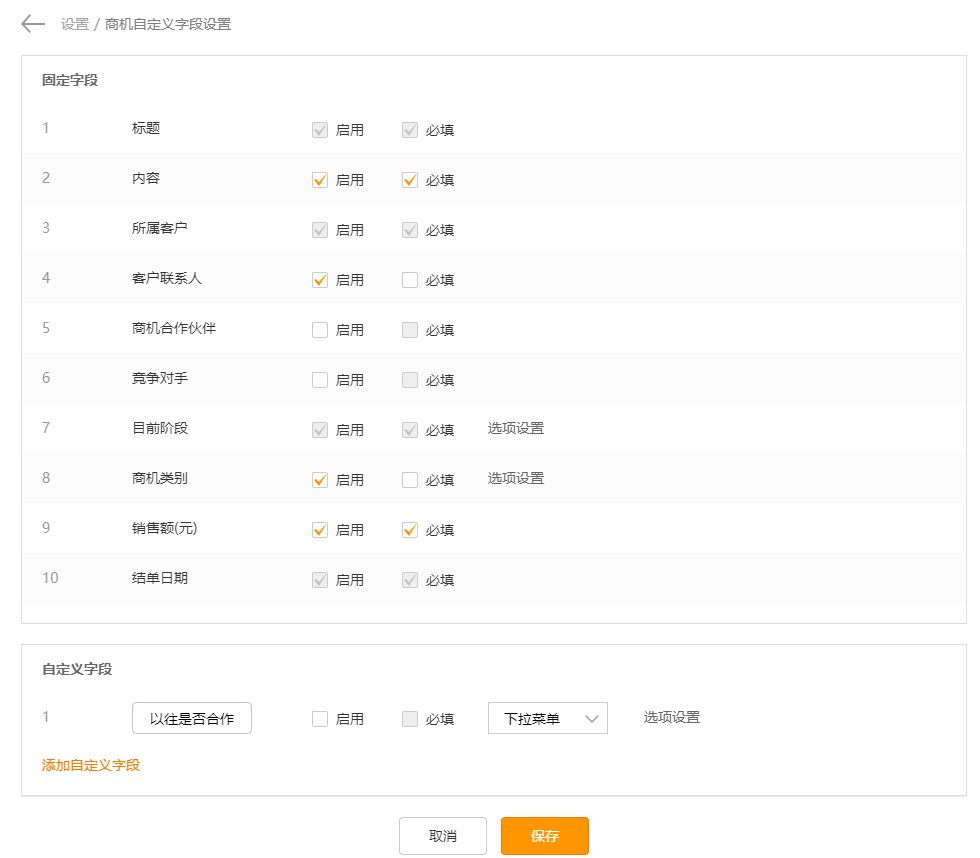
Task: Expand the 下拉菜单 field type dropdown
Action: [x=547, y=718]
